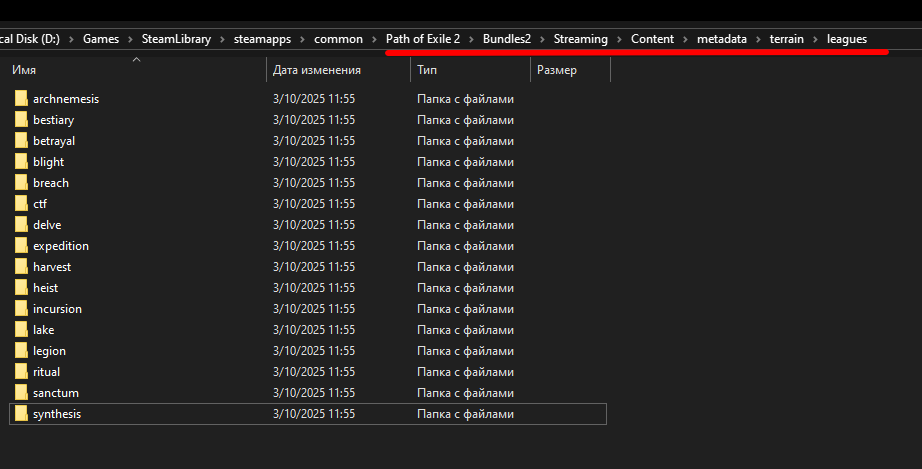Expand the chevron after Bundles2

click(543, 39)
